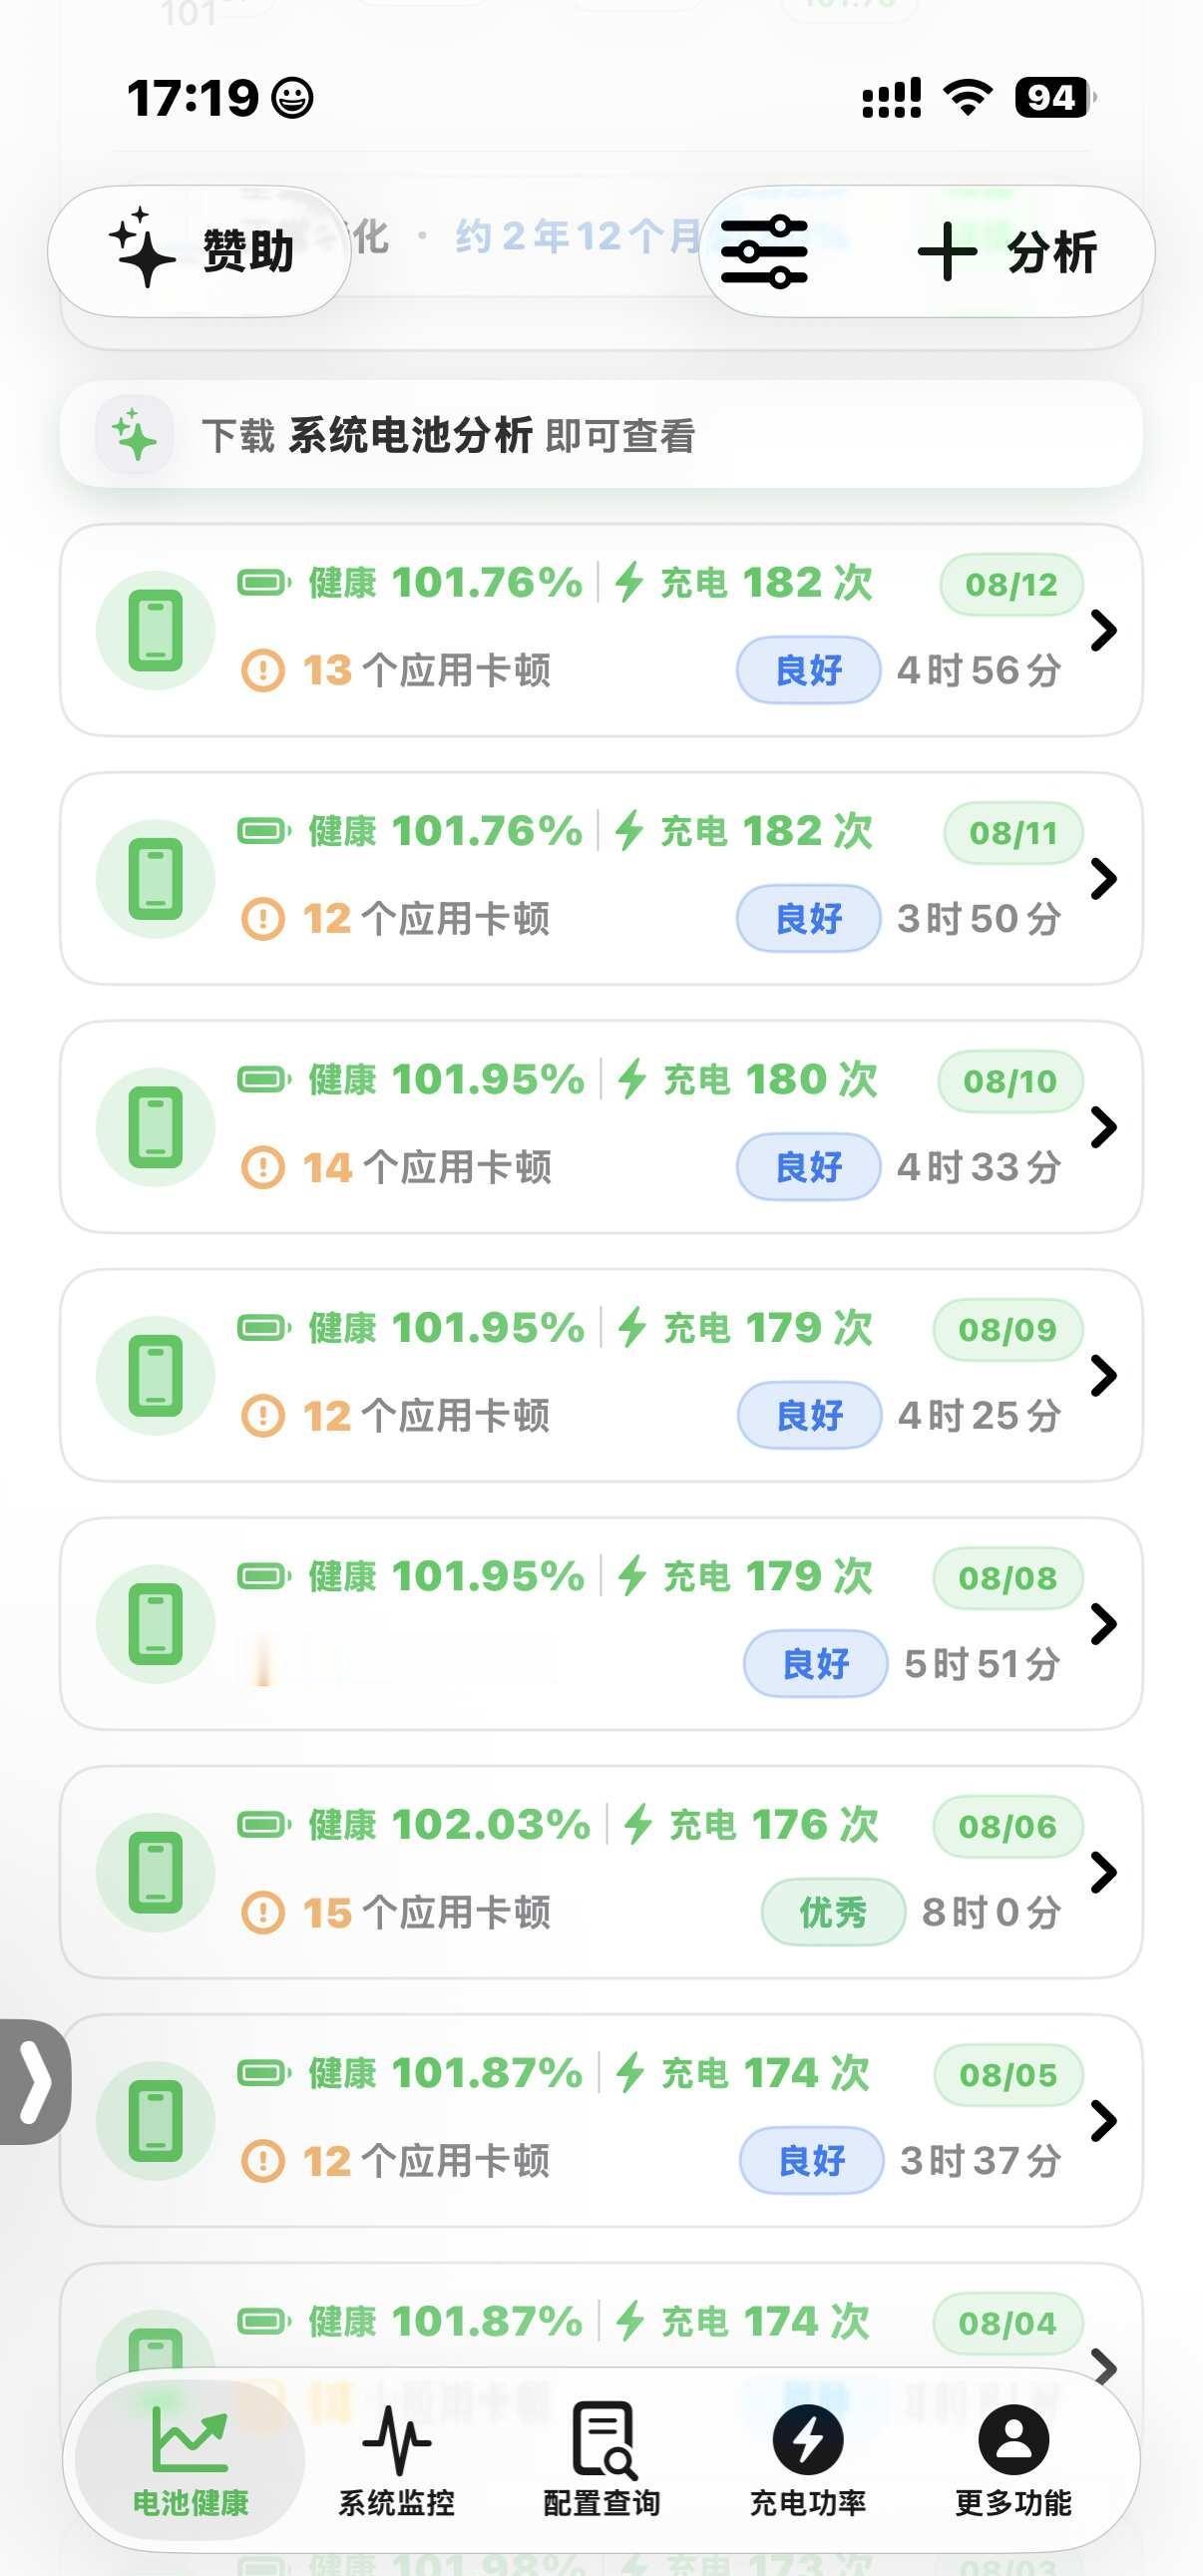Open the 下载 系统电池分析 download banner
This screenshot has height=2576, width=1203.
601,435
